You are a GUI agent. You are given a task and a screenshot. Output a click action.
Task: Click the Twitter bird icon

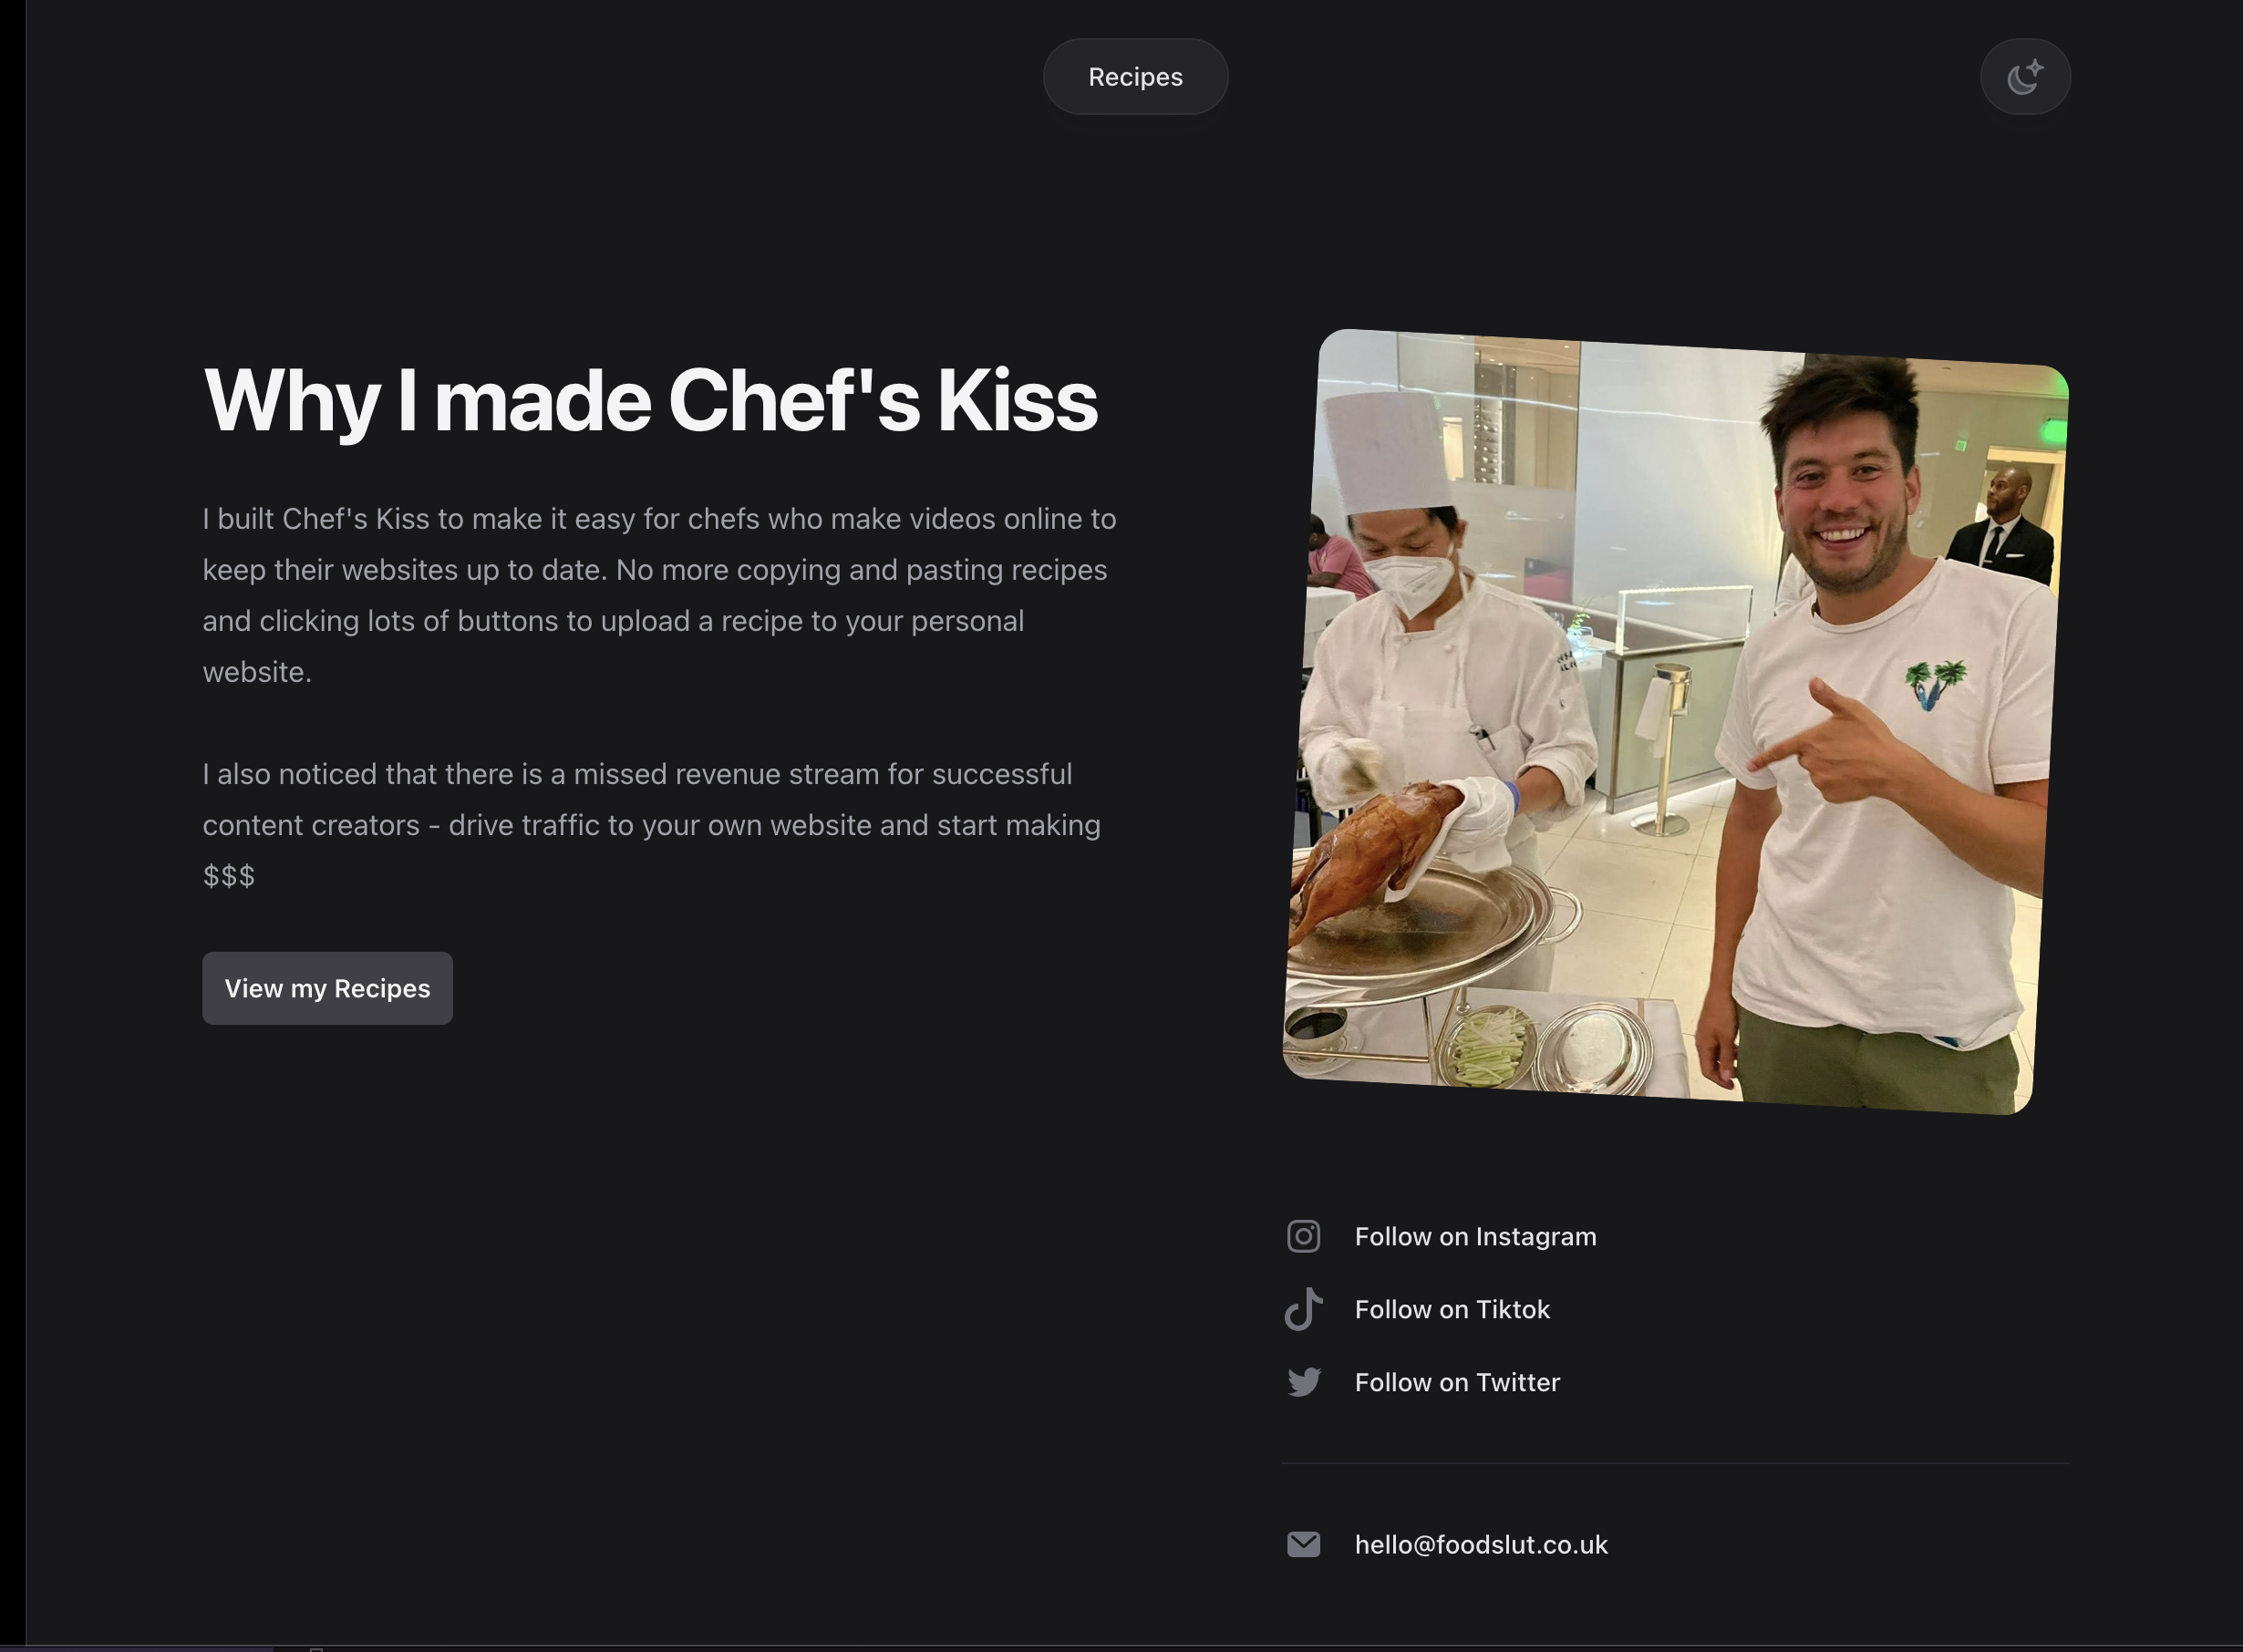[1303, 1383]
